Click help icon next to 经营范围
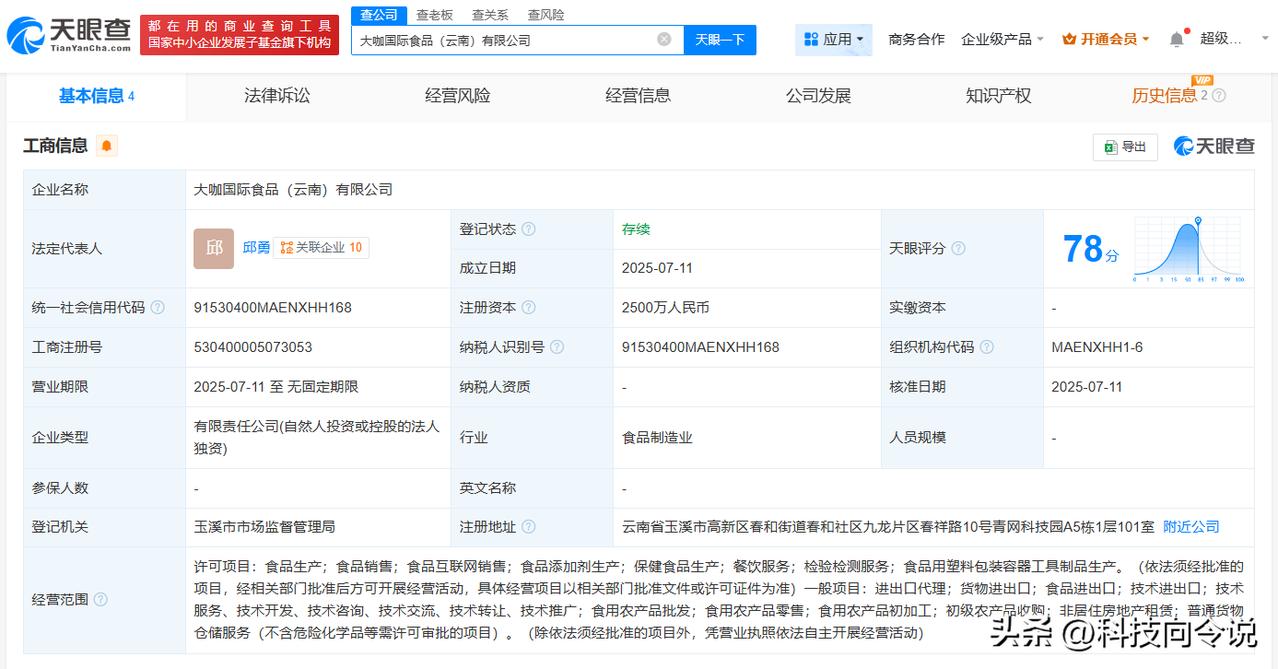 (100, 600)
